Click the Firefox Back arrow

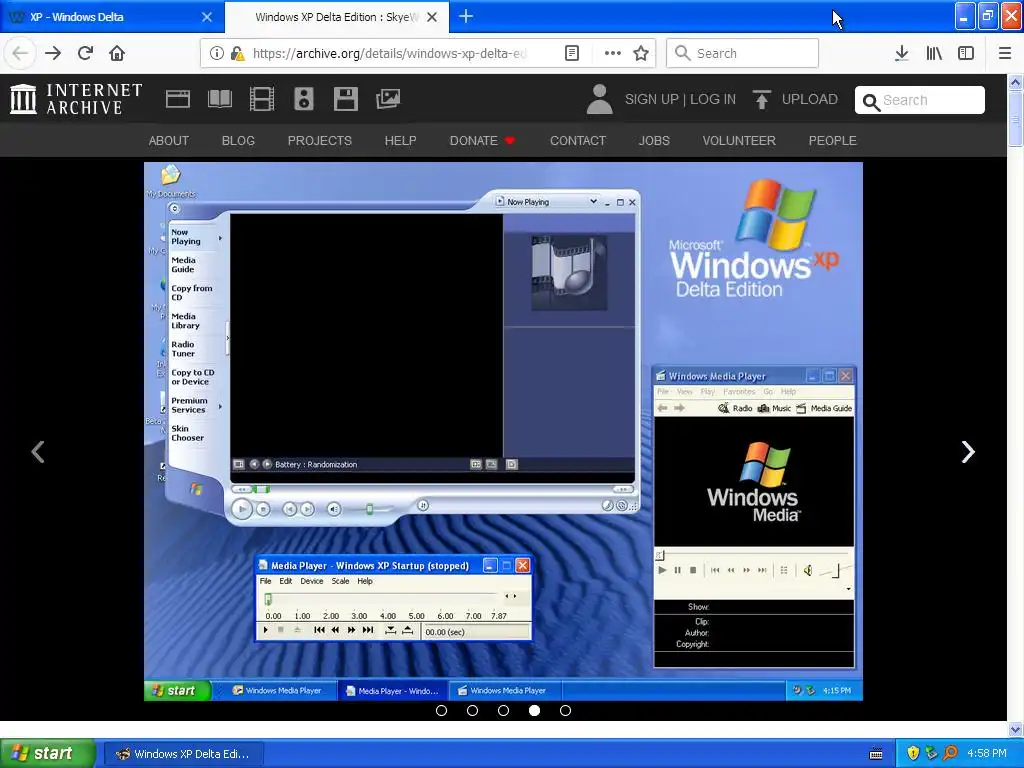coord(20,54)
